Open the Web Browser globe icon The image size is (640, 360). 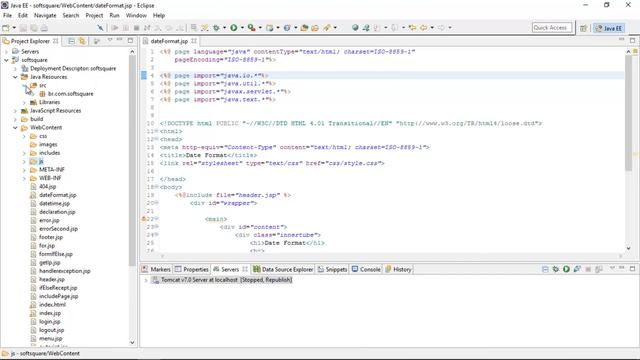(x=355, y=28)
